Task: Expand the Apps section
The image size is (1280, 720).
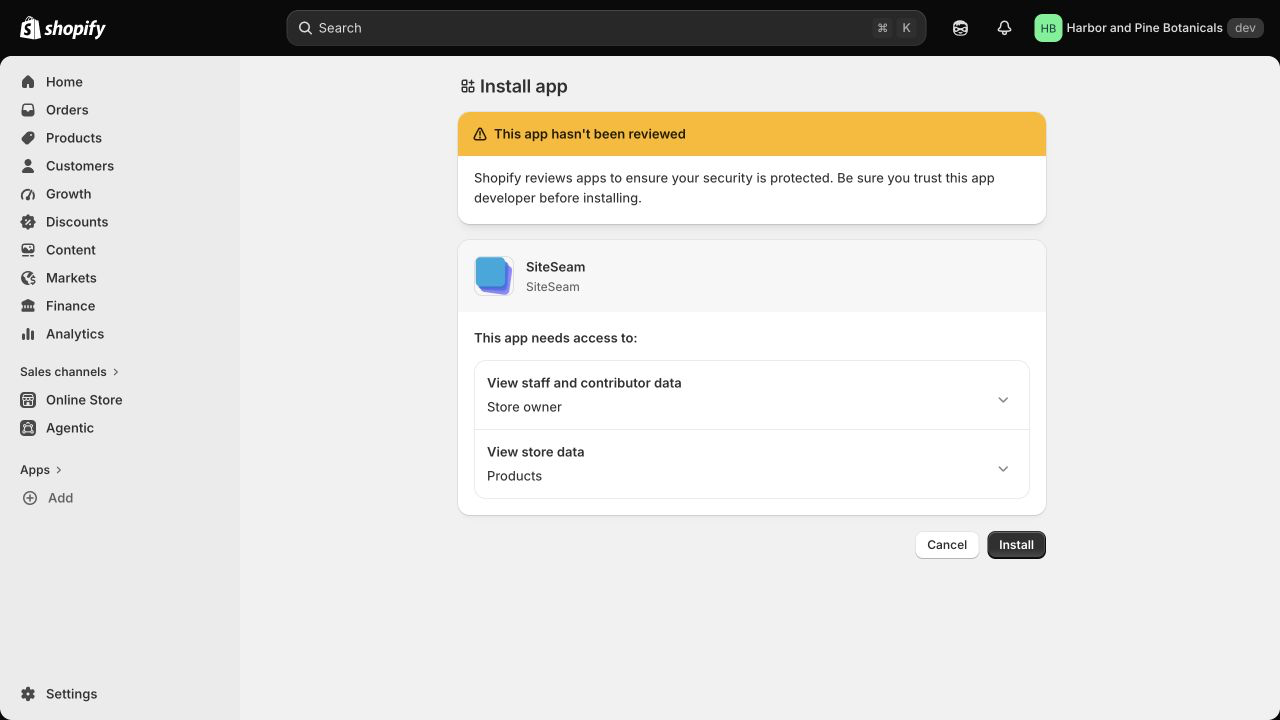Action: [41, 470]
